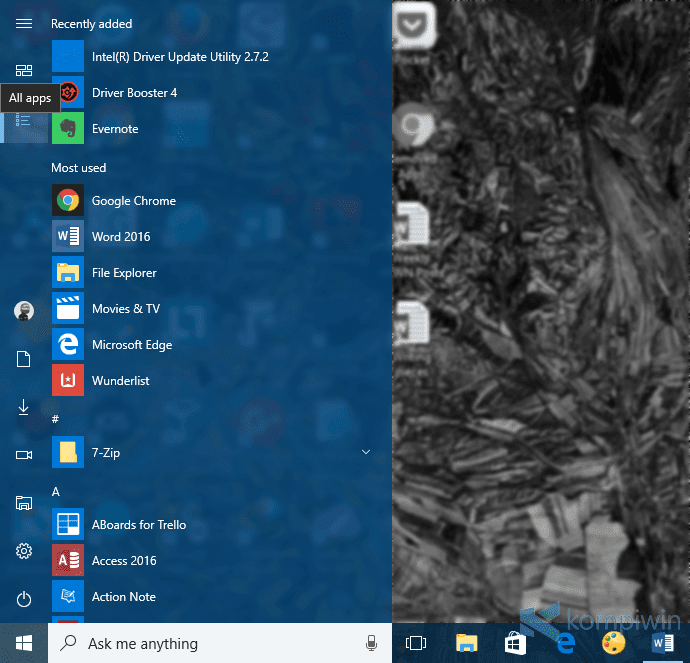Click the Recently added heading
The image size is (690, 663).
(92, 24)
